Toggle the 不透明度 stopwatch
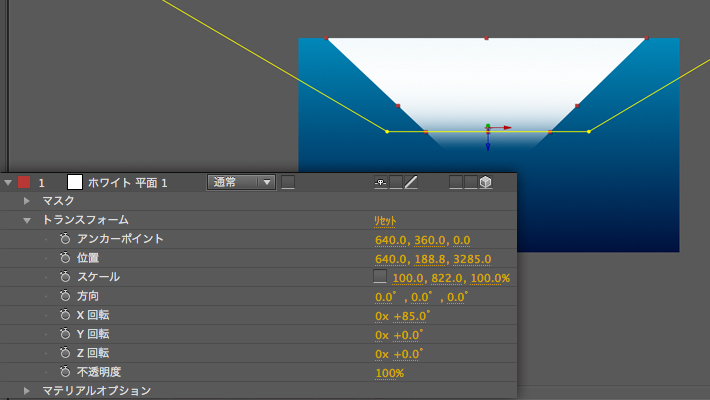Viewport: 710px width, 400px height. coord(65,372)
